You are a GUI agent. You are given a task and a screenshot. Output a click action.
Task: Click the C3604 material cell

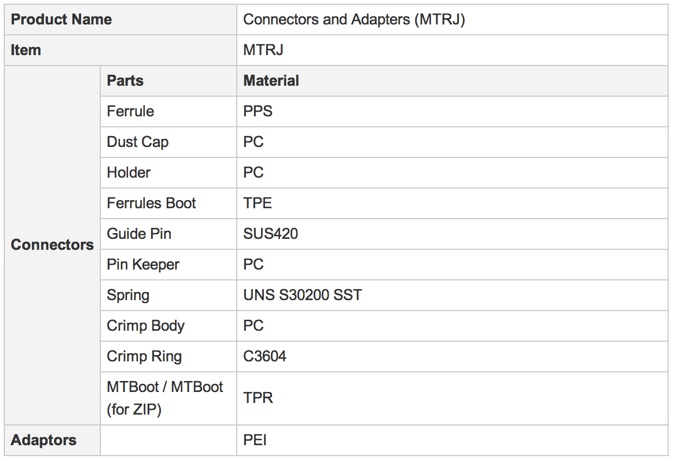click(452, 357)
